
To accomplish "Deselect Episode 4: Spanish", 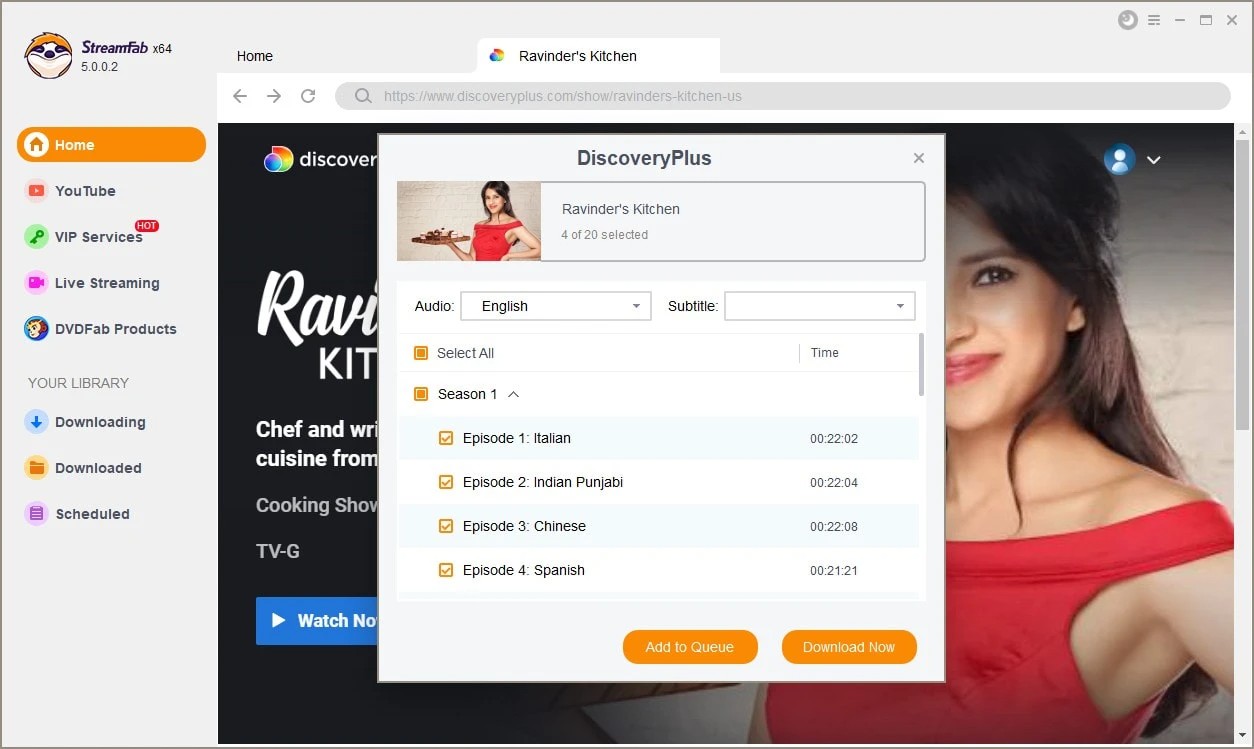I will (446, 570).
